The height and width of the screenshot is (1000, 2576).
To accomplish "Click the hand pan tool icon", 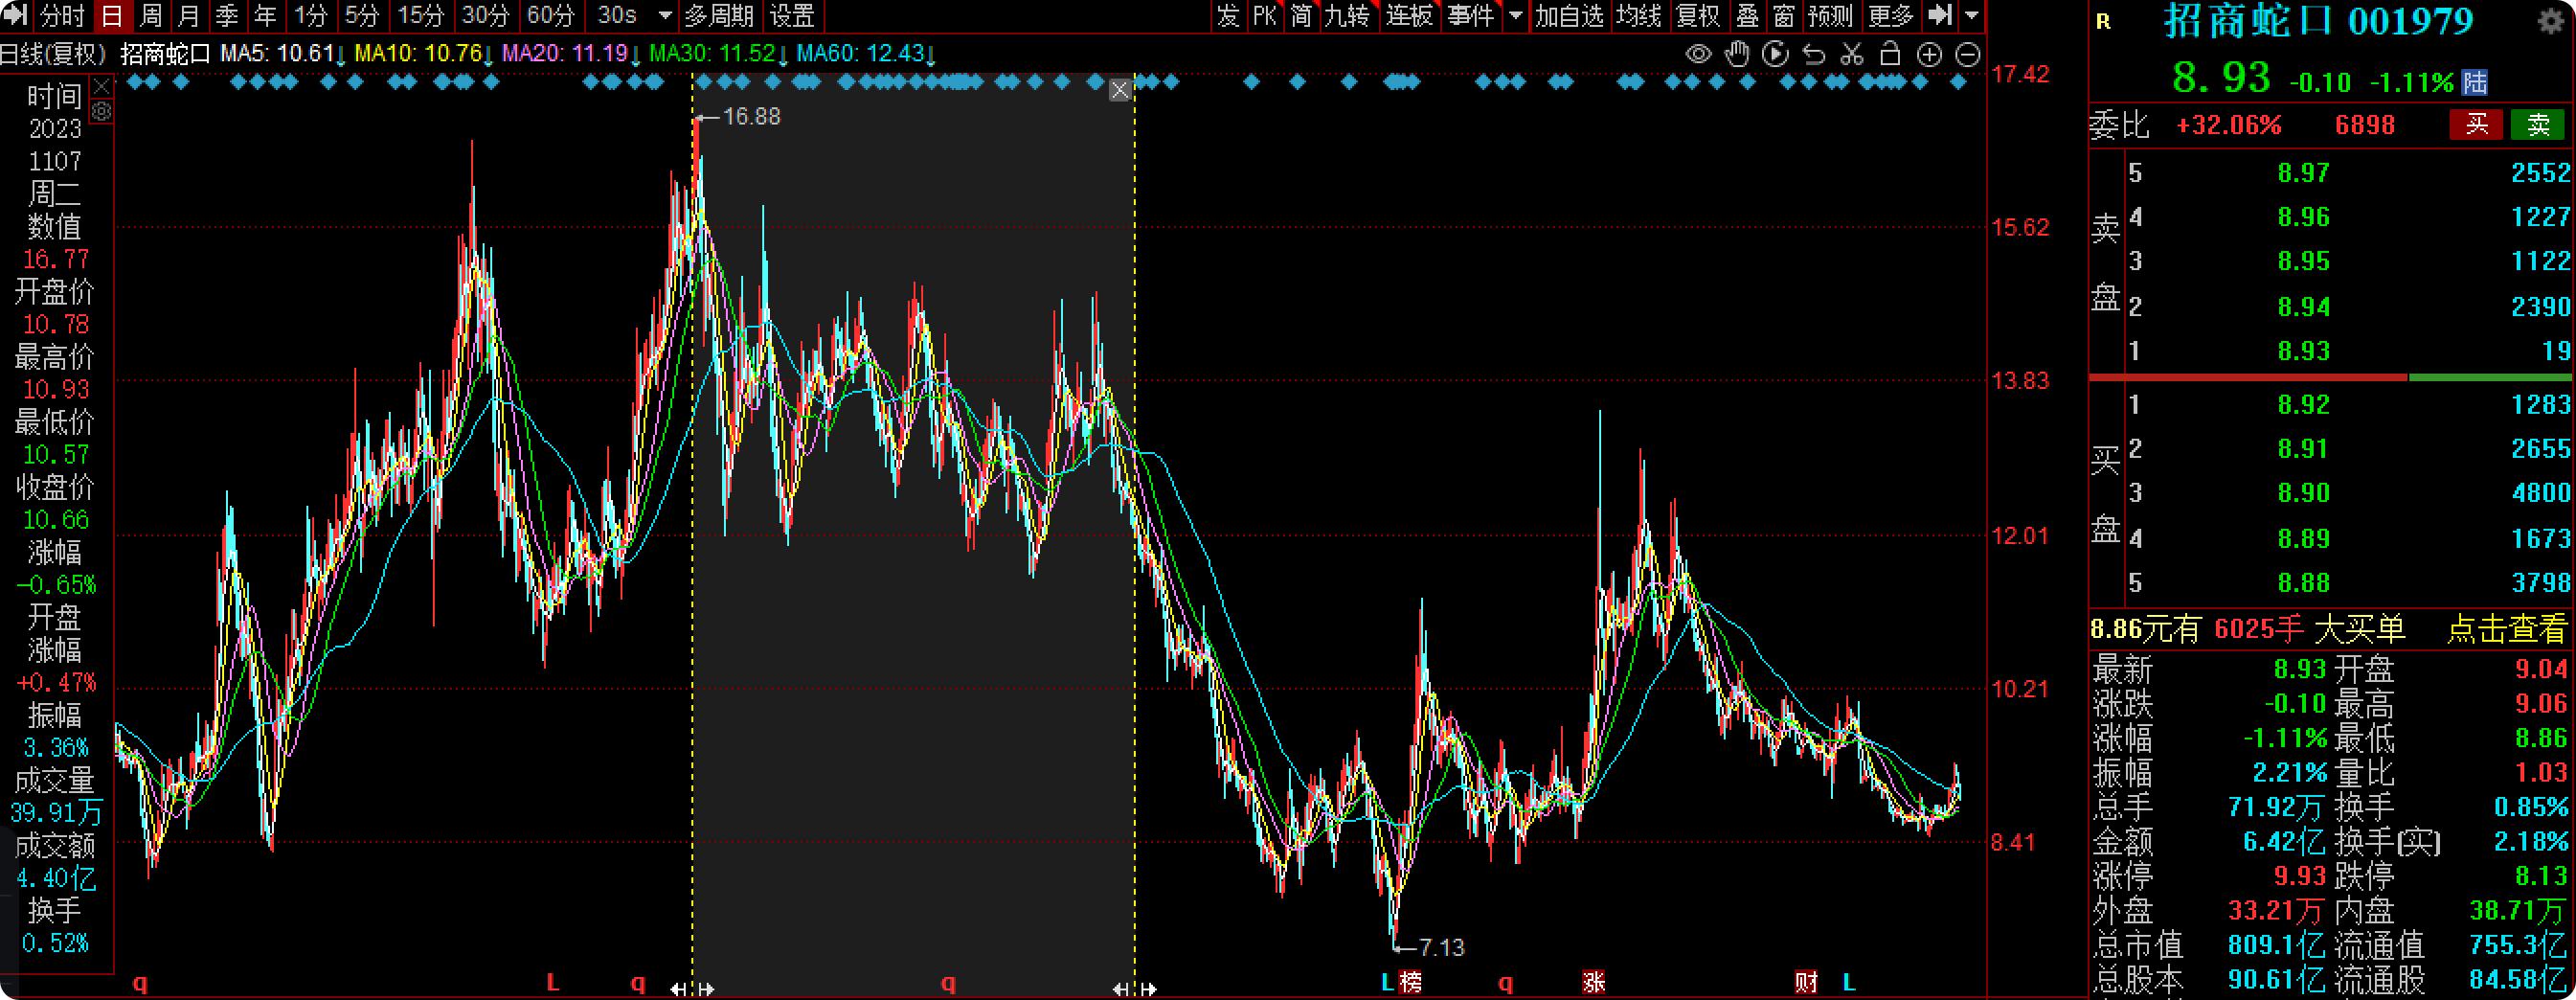I will [x=1737, y=54].
